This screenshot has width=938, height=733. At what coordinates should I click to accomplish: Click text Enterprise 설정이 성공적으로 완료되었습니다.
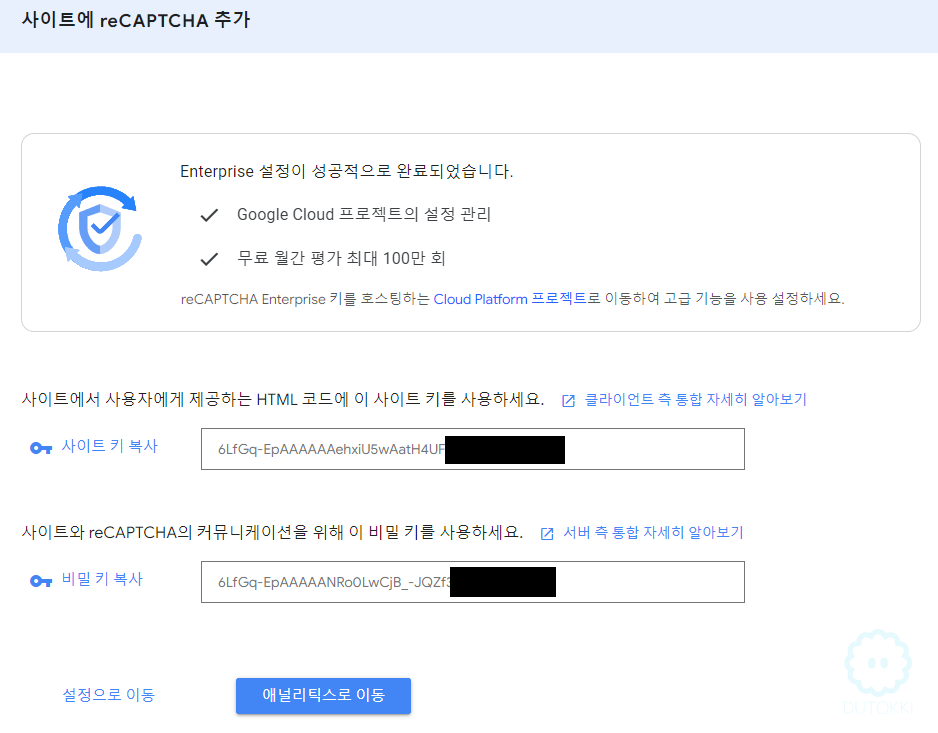(346, 171)
